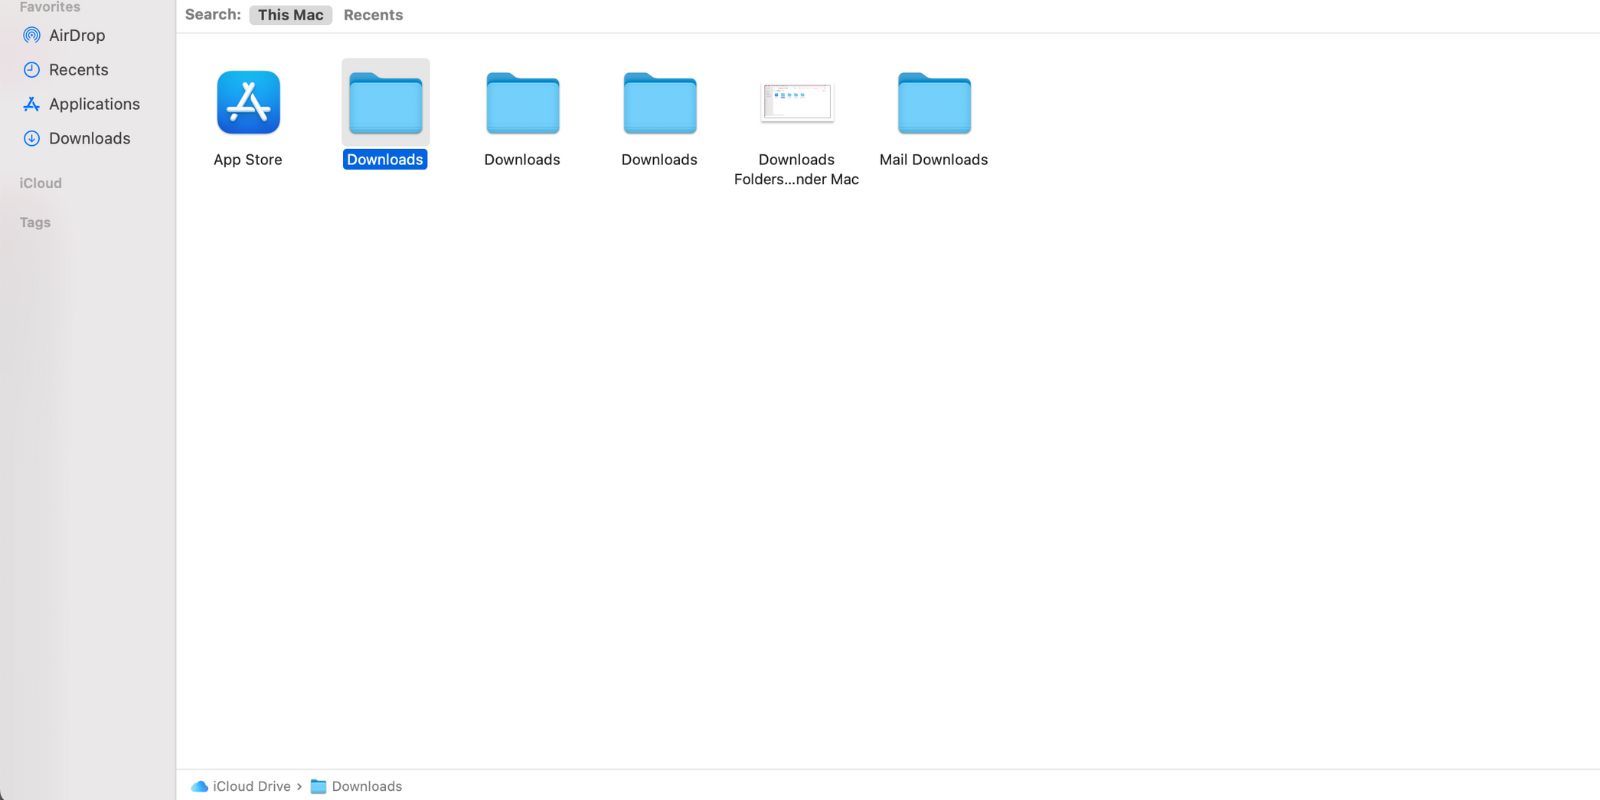1600x800 pixels.
Task: Select the App Store application icon
Action: click(248, 102)
